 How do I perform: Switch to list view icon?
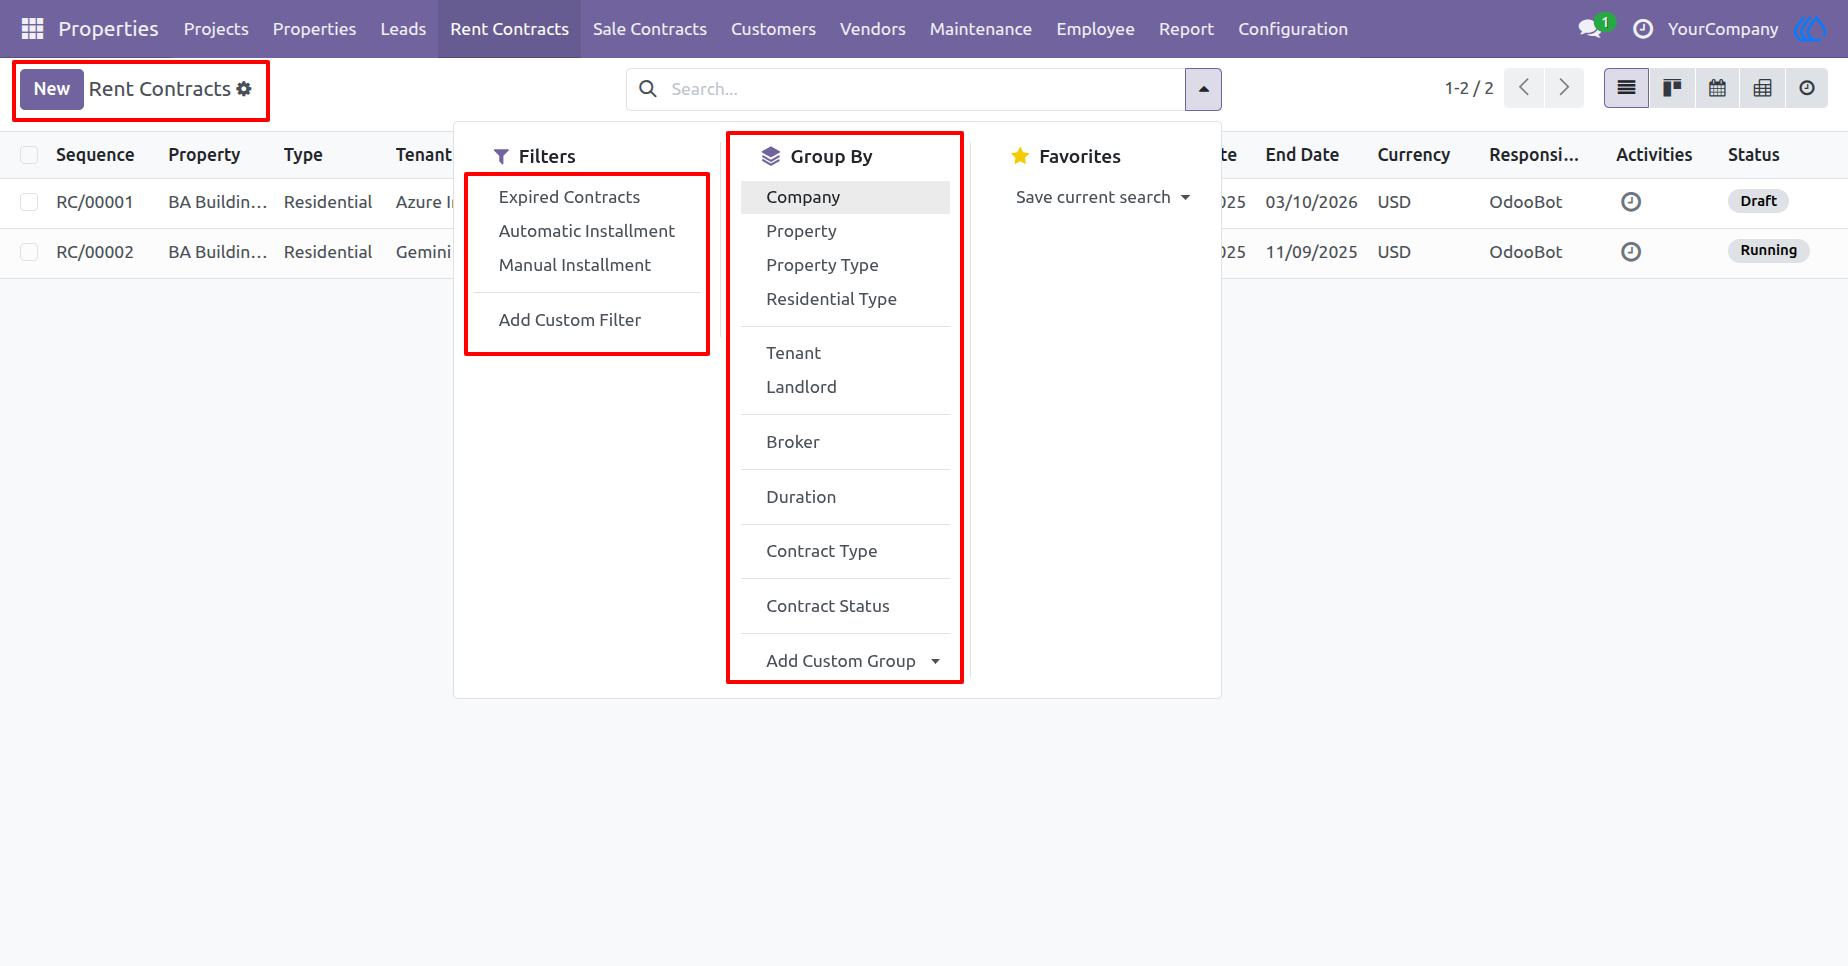pos(1627,88)
